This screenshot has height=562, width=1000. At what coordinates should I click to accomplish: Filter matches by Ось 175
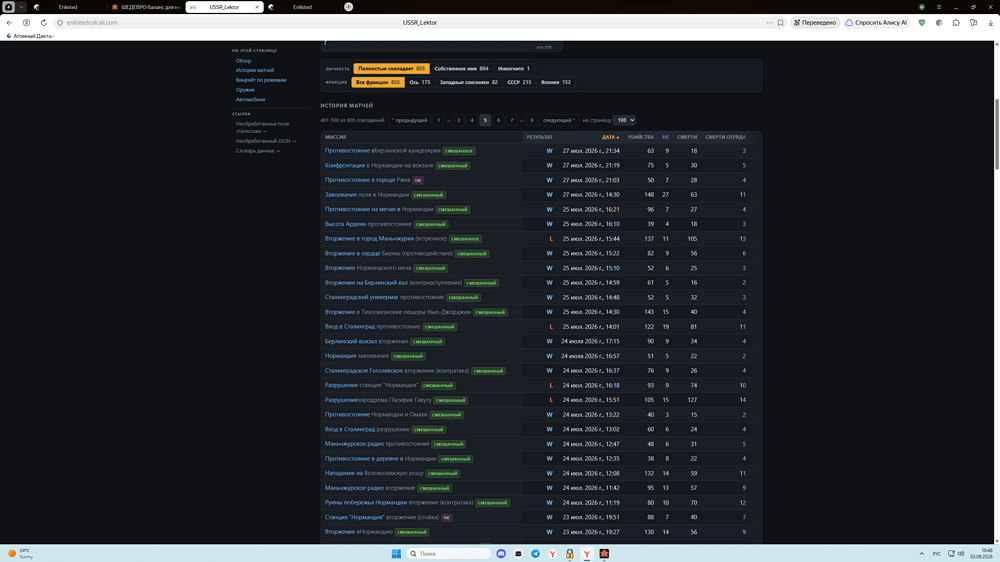coord(420,82)
